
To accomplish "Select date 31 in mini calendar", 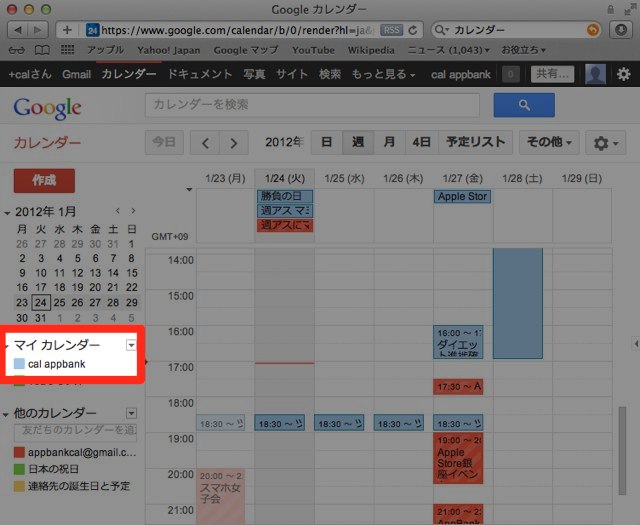I will point(40,318).
